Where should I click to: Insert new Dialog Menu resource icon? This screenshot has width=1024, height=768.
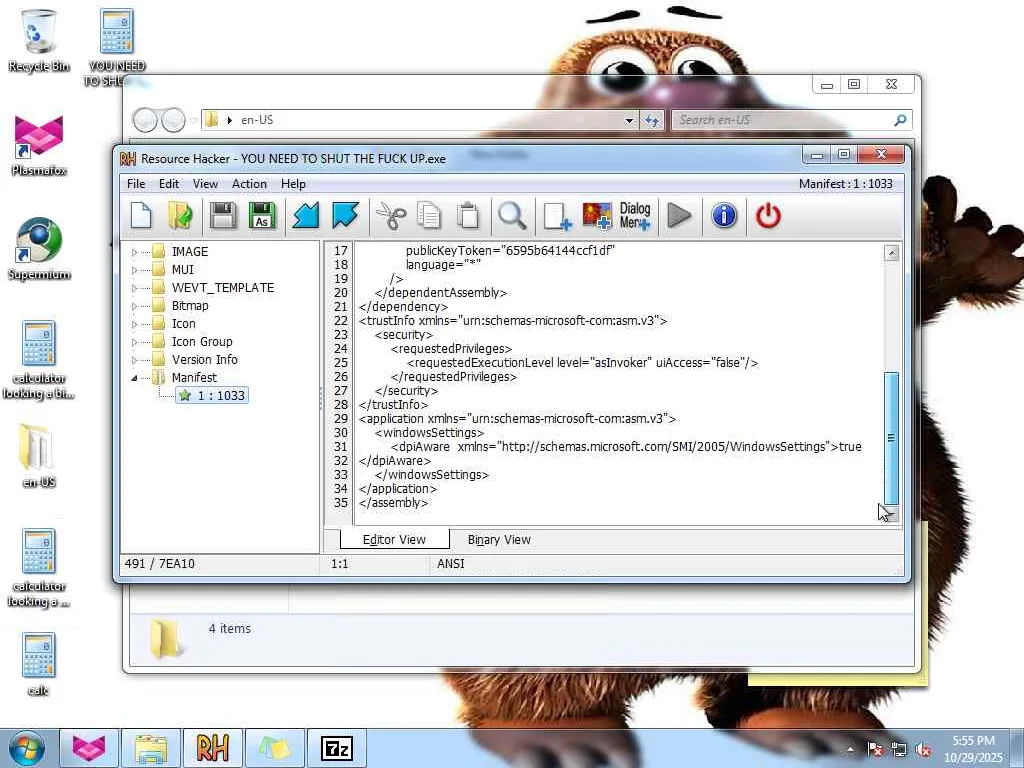point(635,216)
